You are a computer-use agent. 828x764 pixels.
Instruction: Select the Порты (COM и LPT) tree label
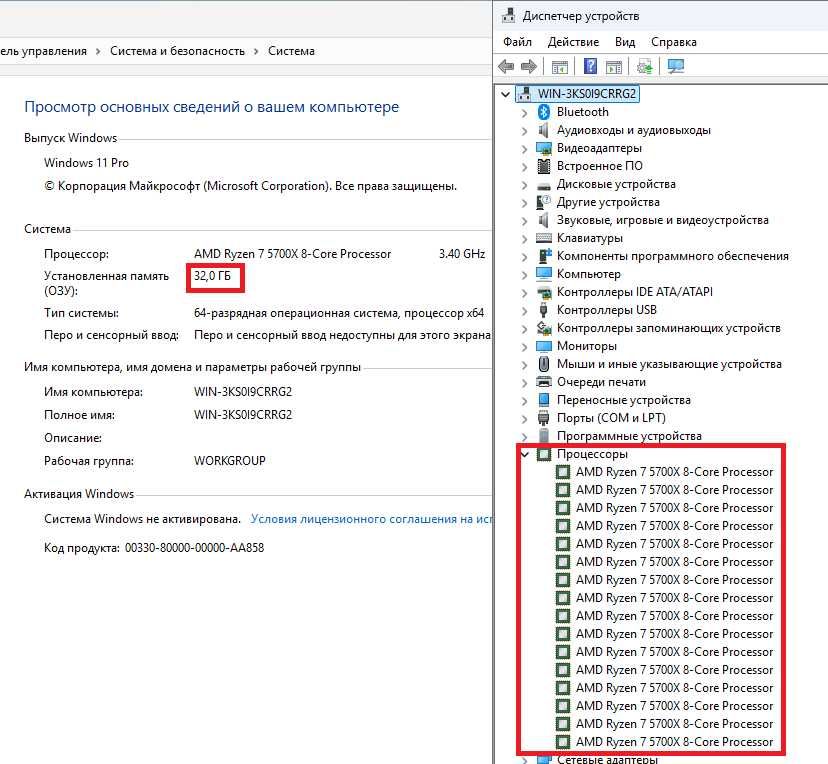(x=611, y=418)
